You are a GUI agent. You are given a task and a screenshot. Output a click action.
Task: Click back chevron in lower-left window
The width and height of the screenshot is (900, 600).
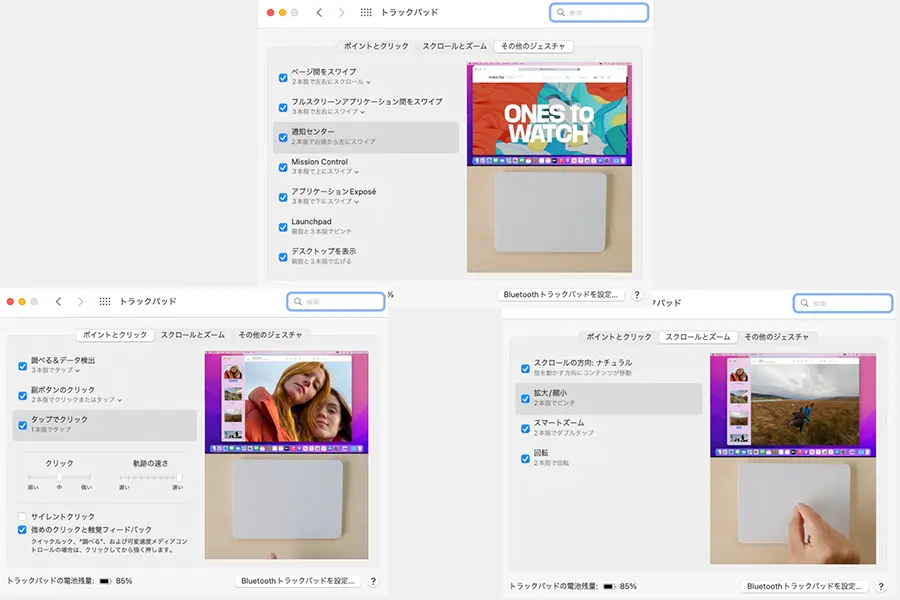click(x=59, y=301)
